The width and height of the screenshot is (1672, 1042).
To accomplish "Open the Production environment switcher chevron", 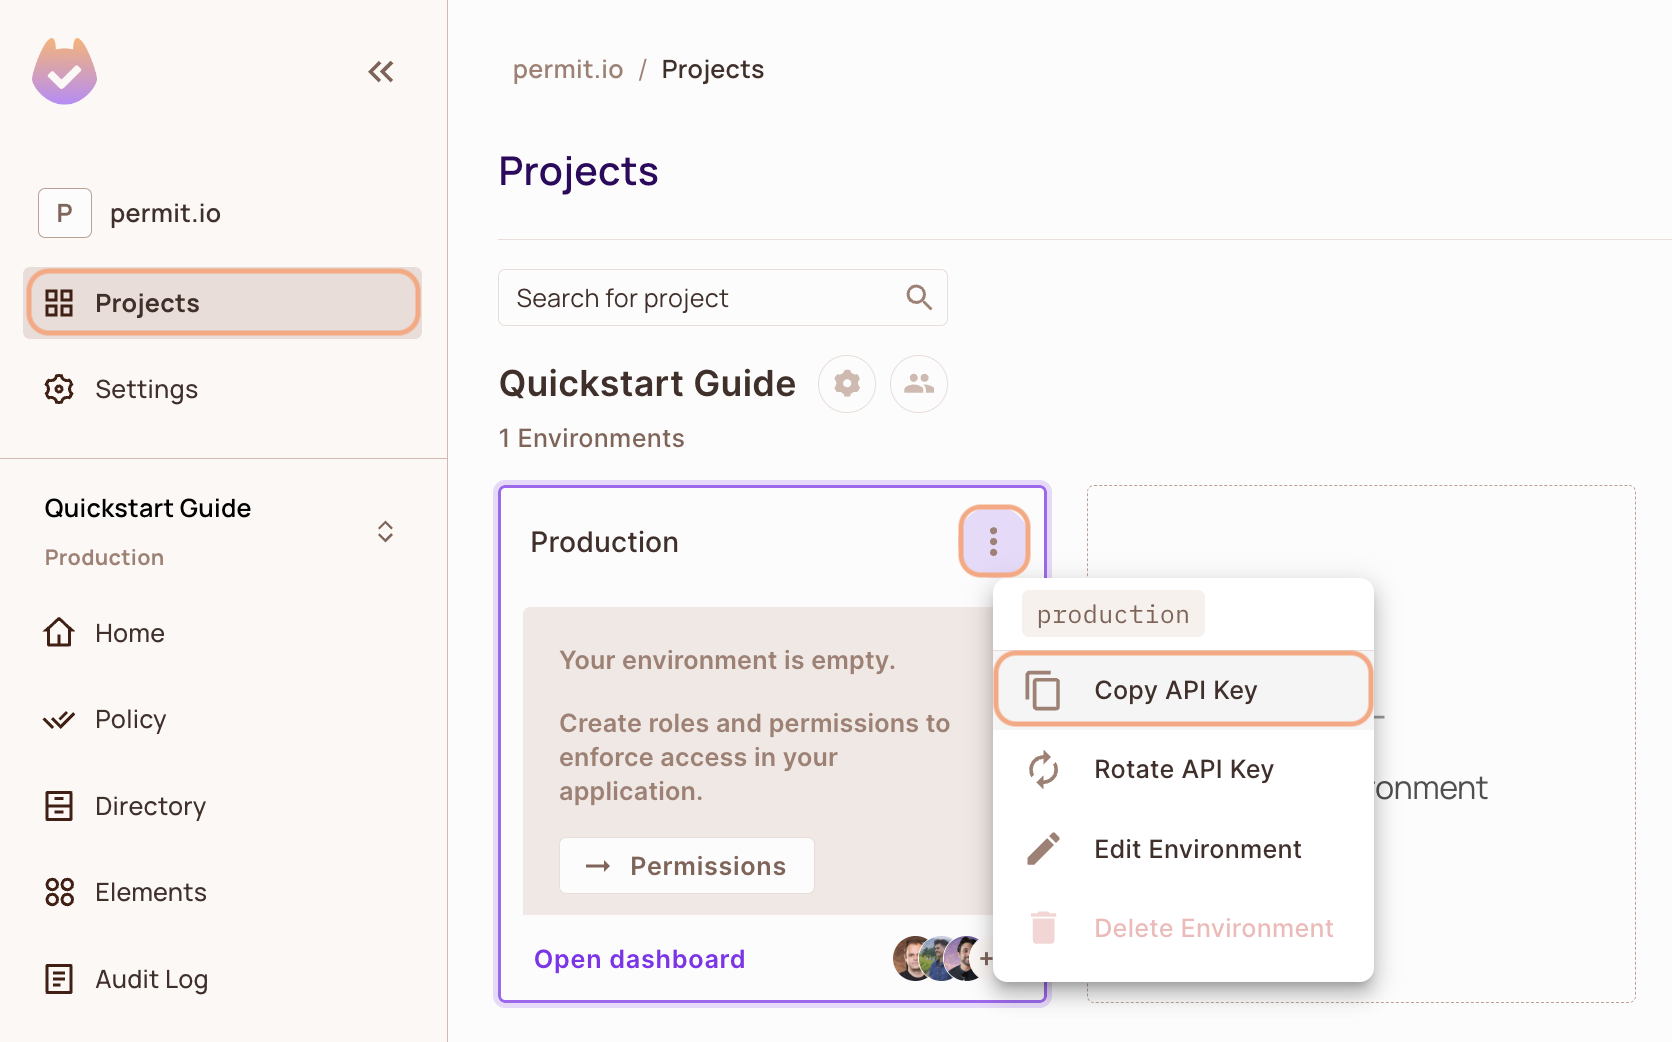I will [385, 531].
